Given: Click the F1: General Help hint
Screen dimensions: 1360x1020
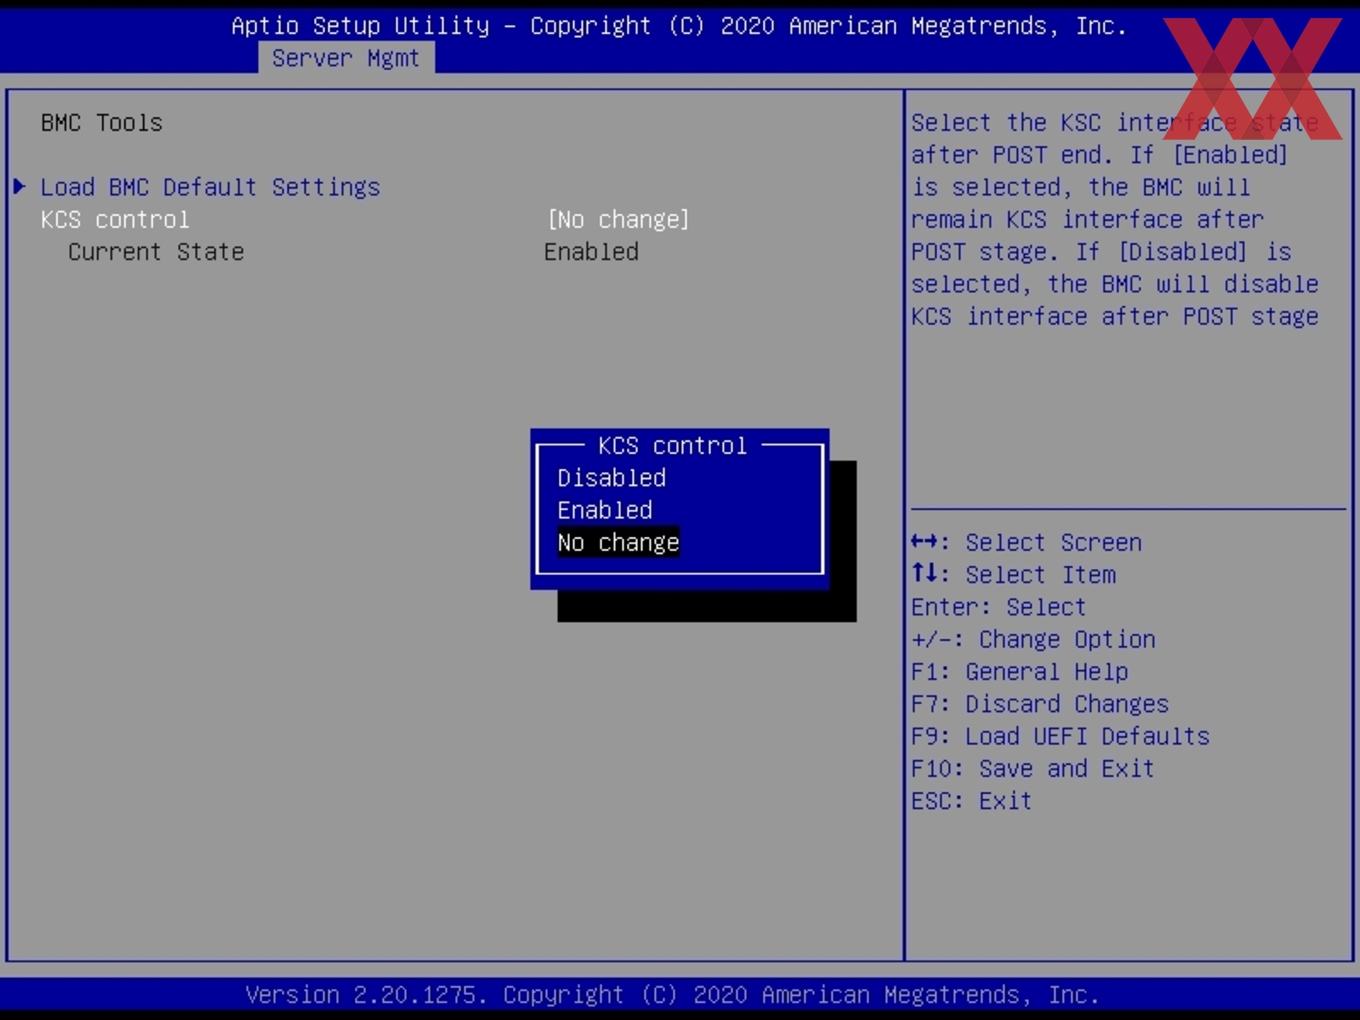Looking at the screenshot, I should 1019,671.
